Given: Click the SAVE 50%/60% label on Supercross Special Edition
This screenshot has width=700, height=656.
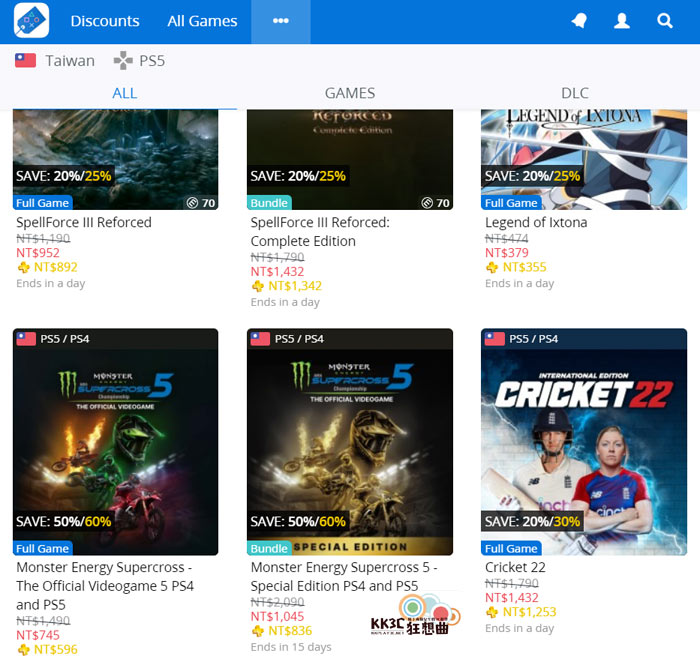Looking at the screenshot, I should tap(298, 521).
